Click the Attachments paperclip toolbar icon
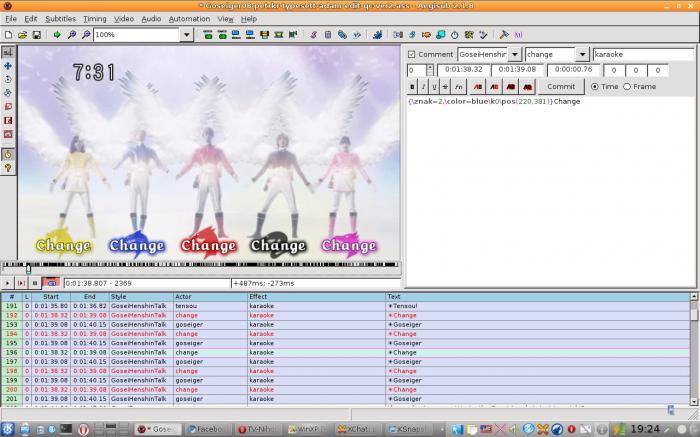Screen dimensions: 700x437 point(342,34)
